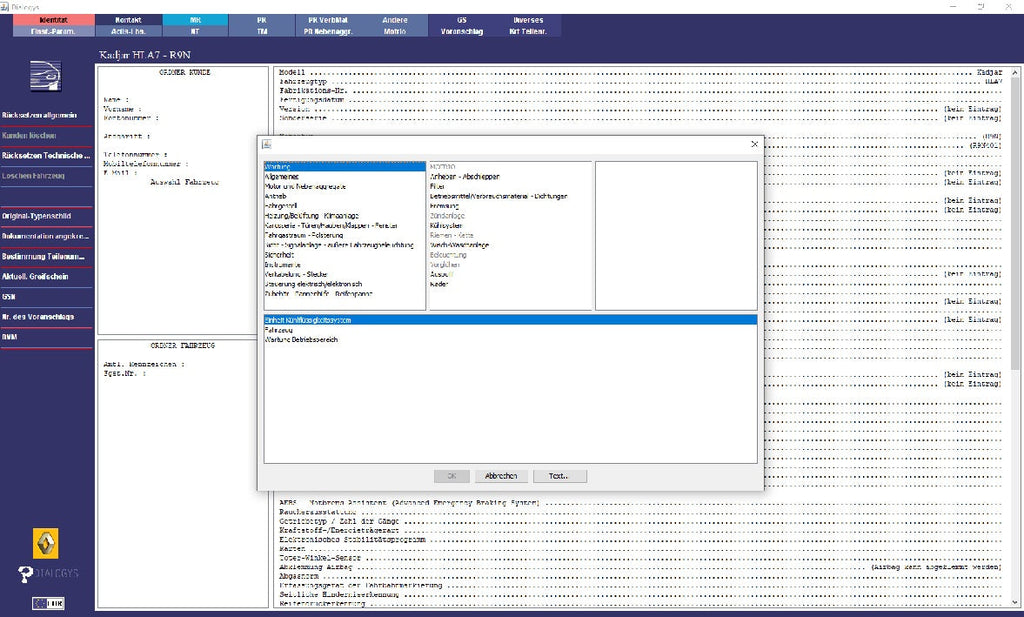Viewport: 1024px width, 617px height.
Task: Open the Diverses tab
Action: [x=528, y=20]
